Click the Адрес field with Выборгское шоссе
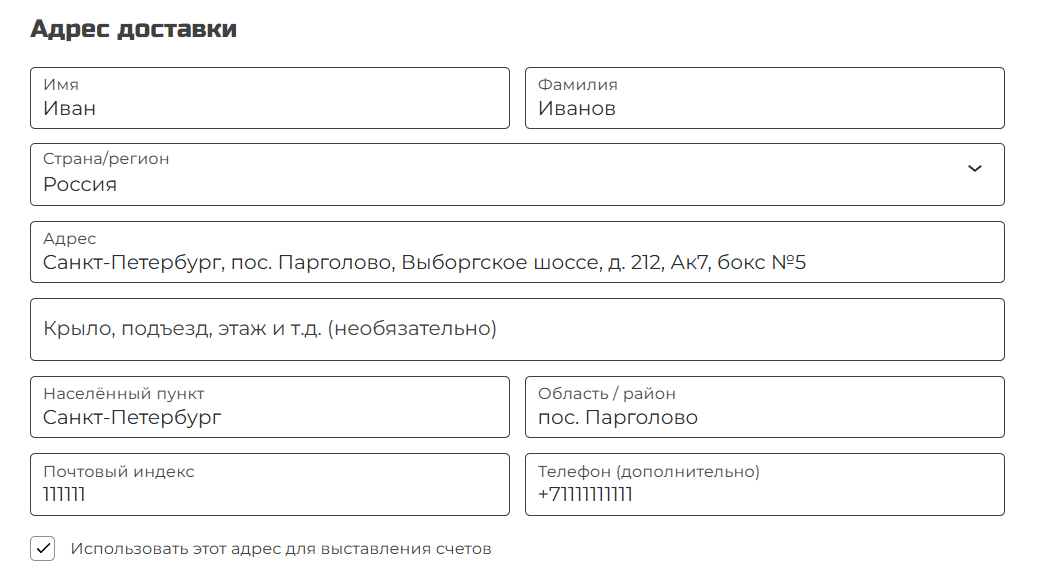 click(x=517, y=252)
